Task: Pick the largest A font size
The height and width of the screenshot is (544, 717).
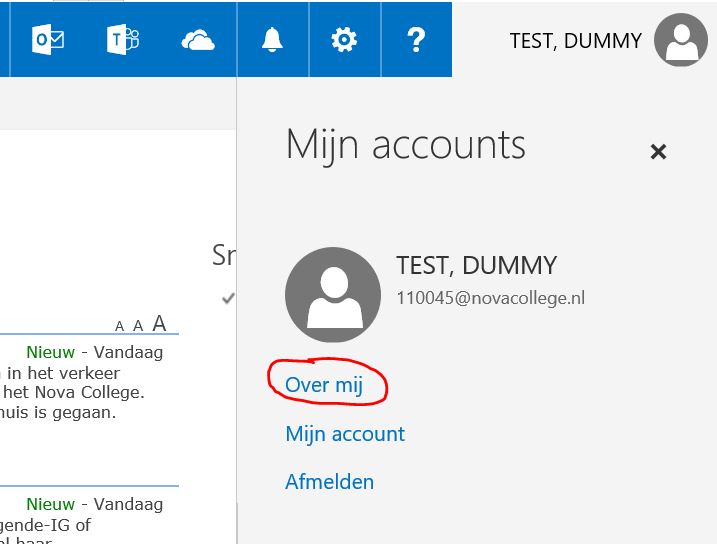Action: coord(158,323)
